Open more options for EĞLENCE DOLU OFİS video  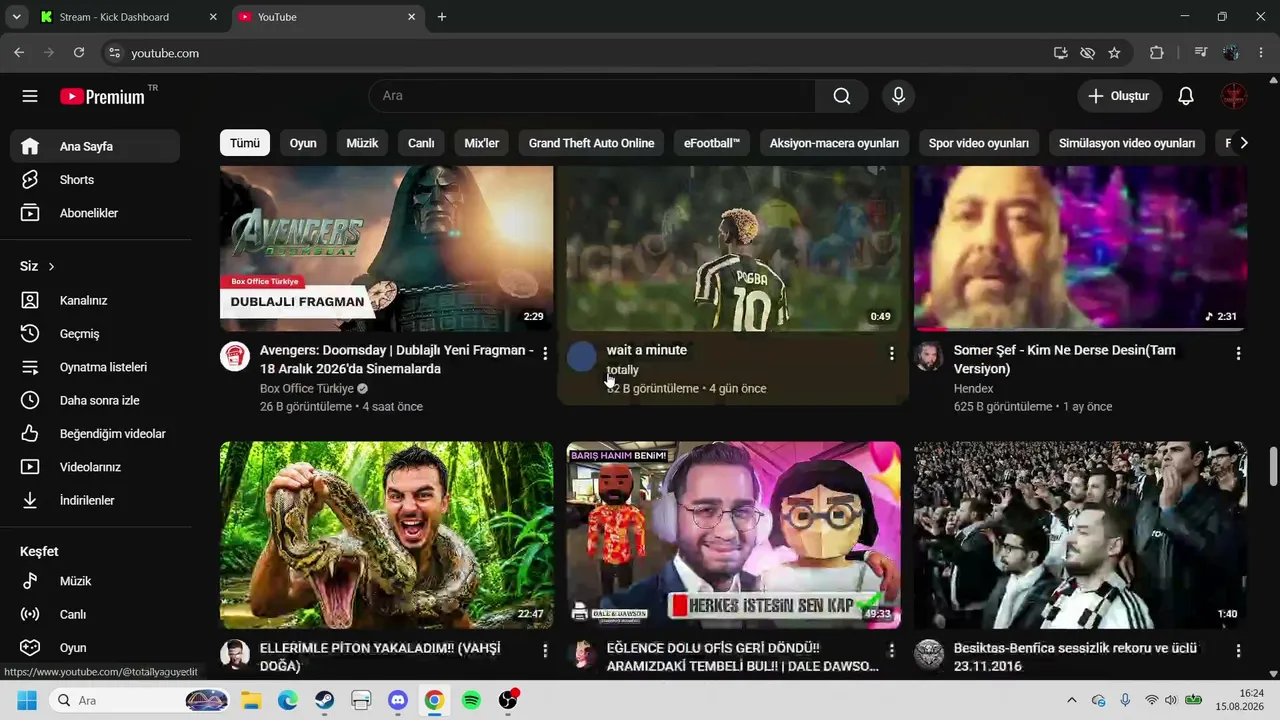point(892,651)
